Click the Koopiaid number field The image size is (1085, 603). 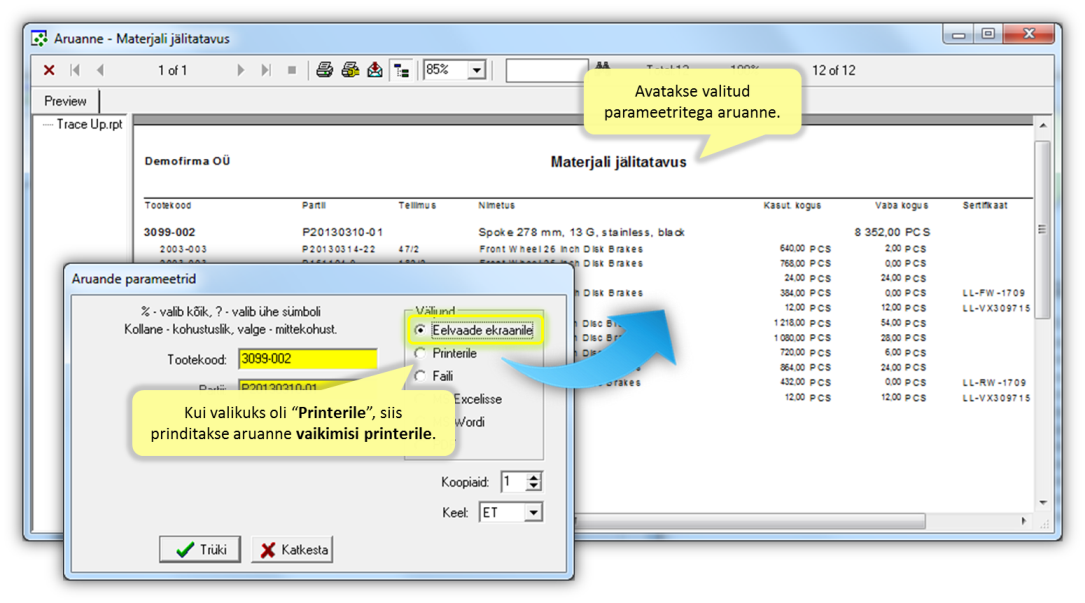point(513,481)
